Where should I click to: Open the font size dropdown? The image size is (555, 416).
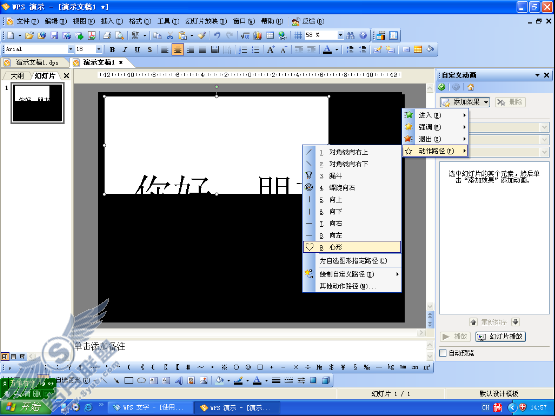click(99, 49)
